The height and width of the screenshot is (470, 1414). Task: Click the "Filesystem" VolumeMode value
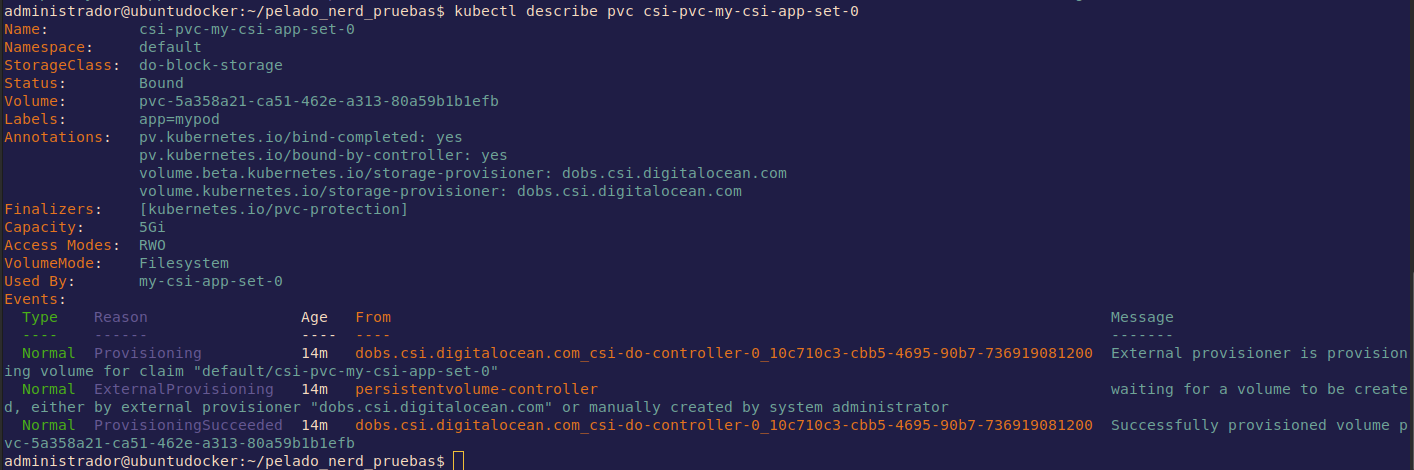[184, 263]
